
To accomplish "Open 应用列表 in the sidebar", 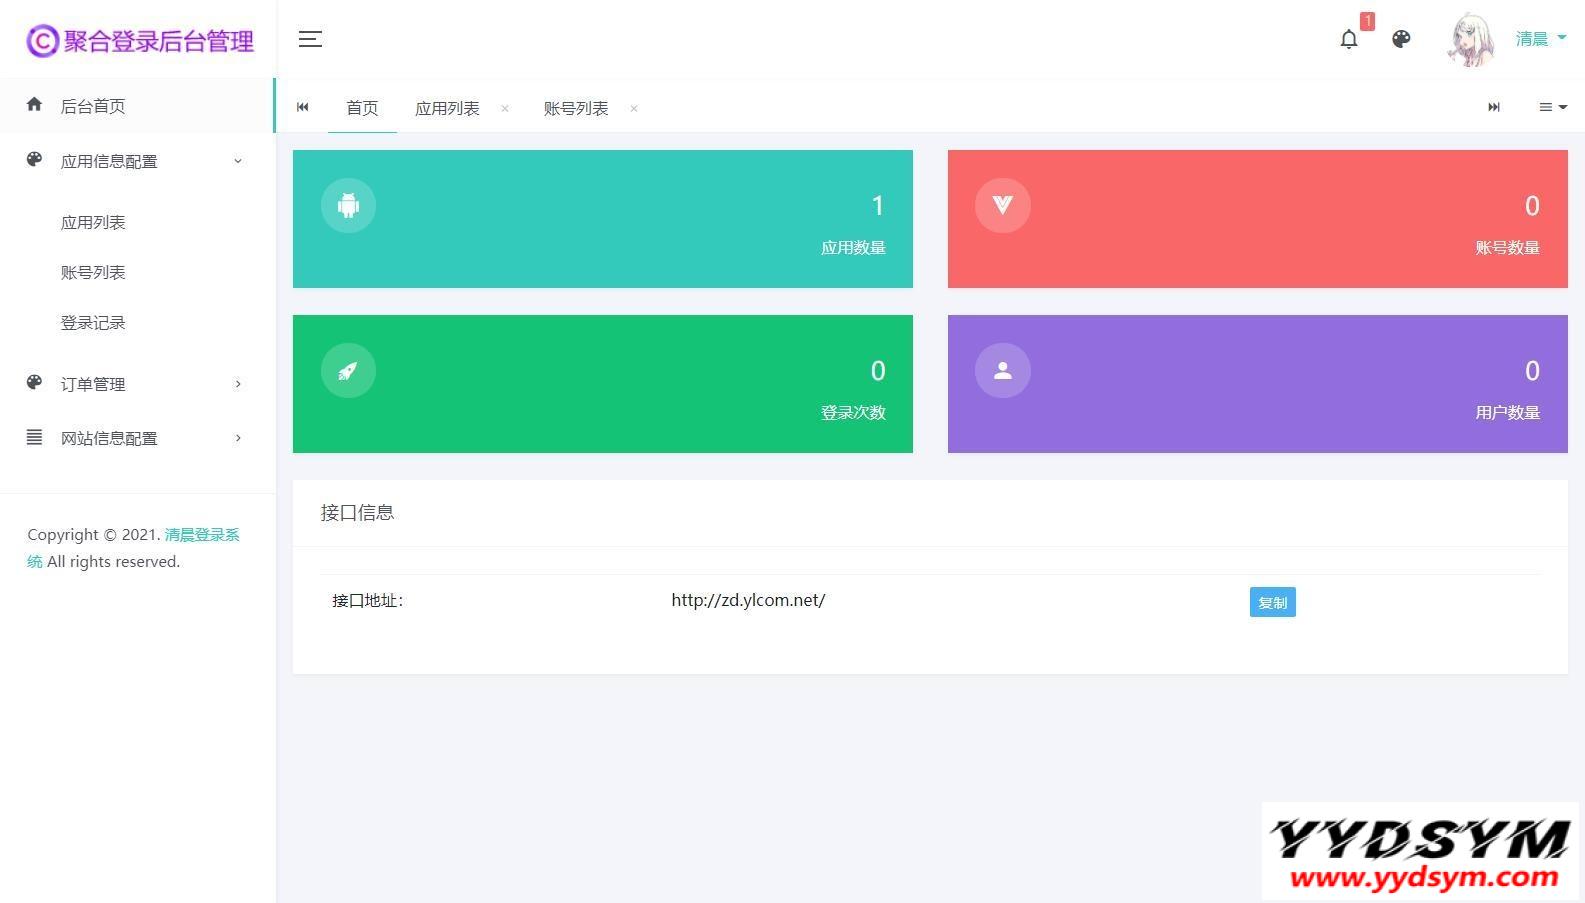I will click(x=93, y=222).
